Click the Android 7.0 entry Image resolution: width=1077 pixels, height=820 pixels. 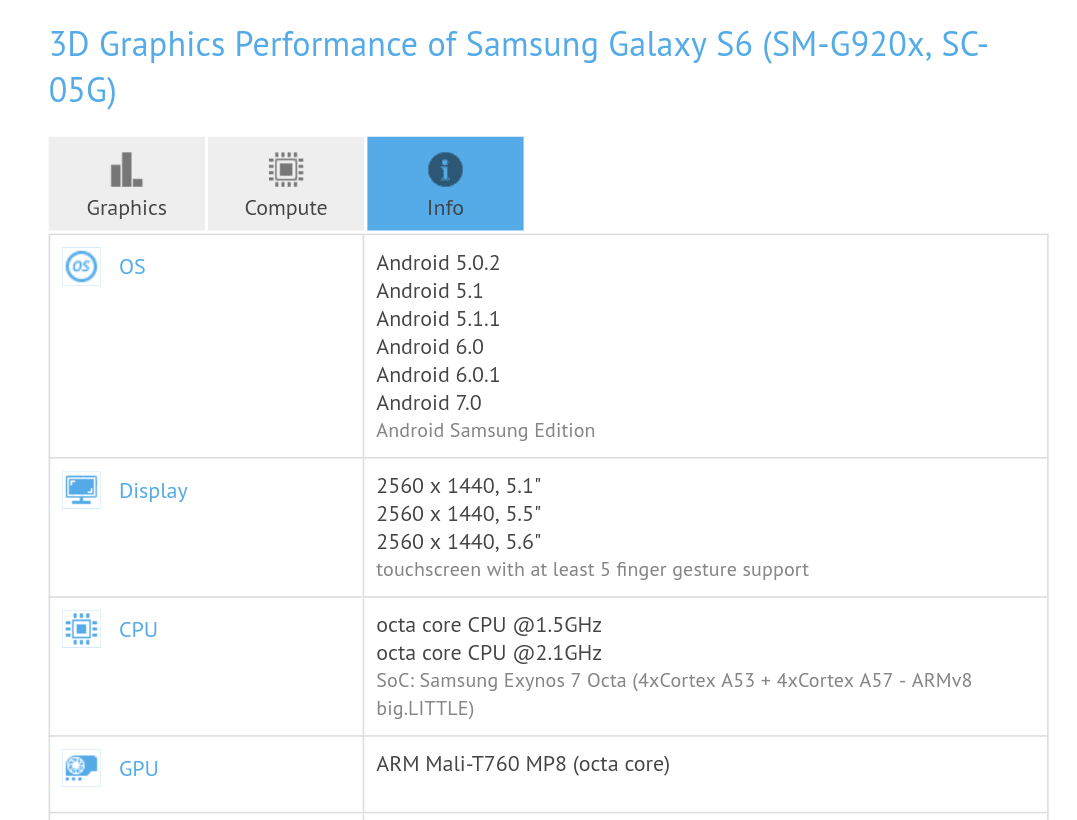pyautogui.click(x=429, y=402)
